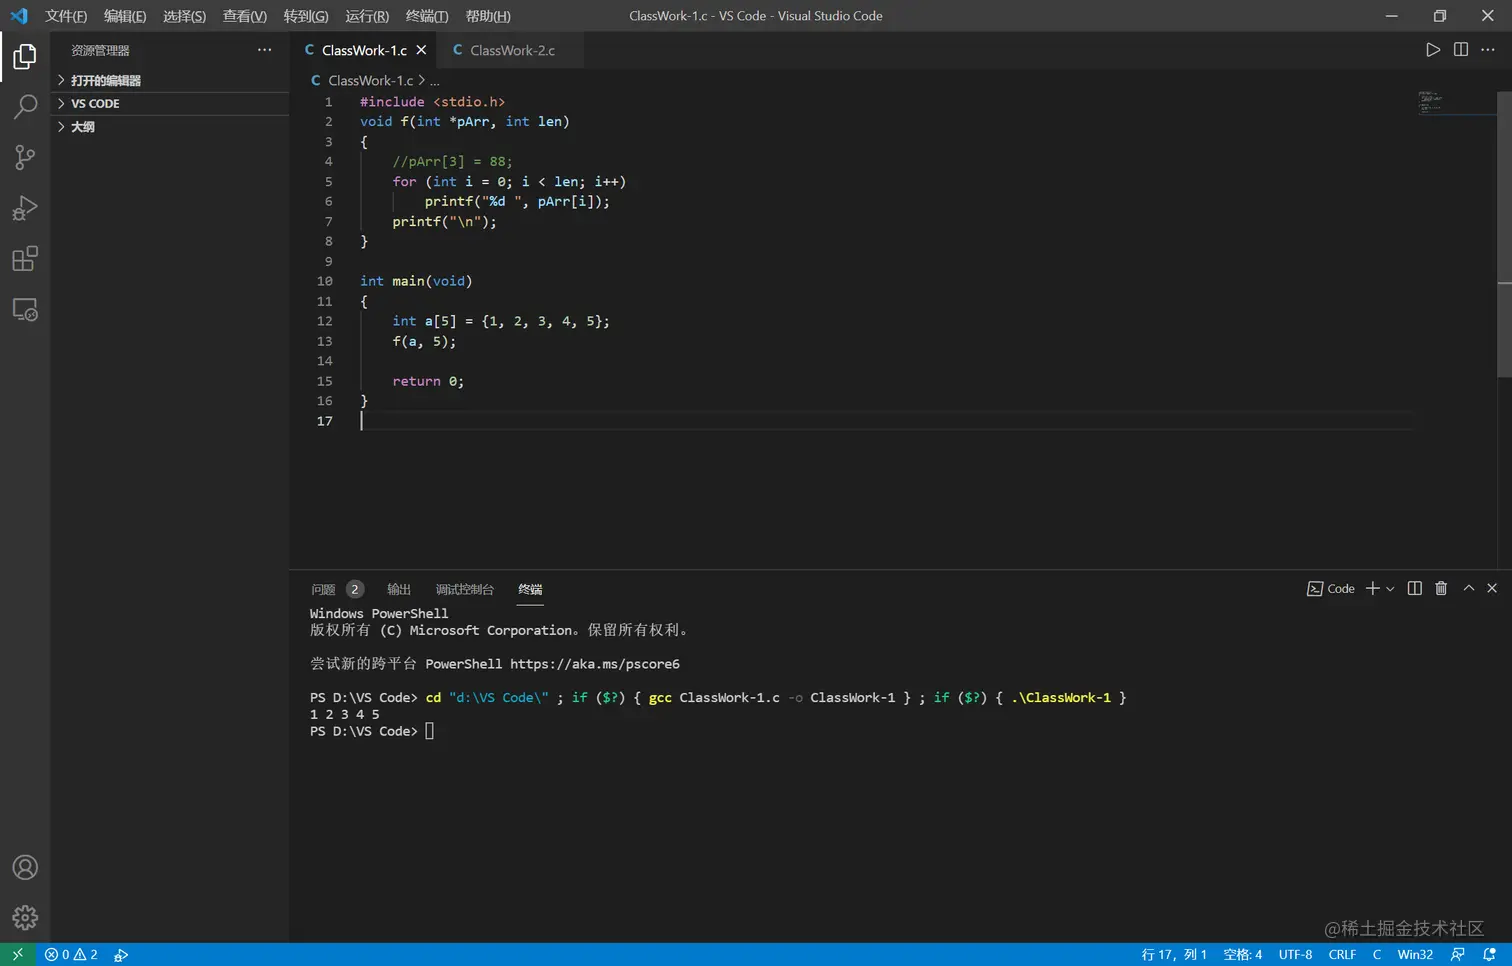Open the 查看(V) menu
Screen dimensions: 1512x966
coord(245,16)
